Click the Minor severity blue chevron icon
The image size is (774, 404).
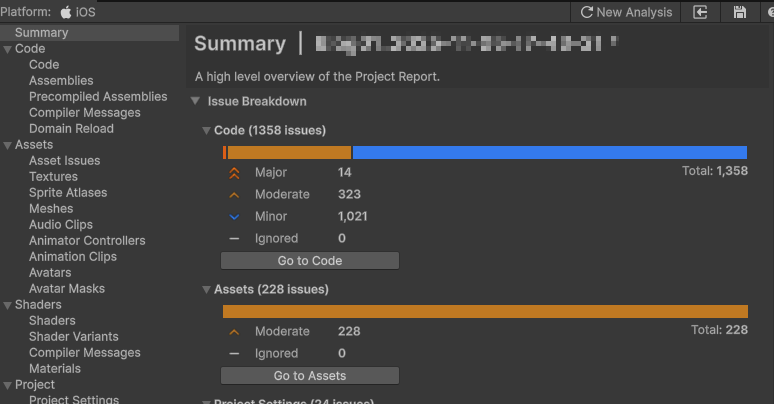234,217
